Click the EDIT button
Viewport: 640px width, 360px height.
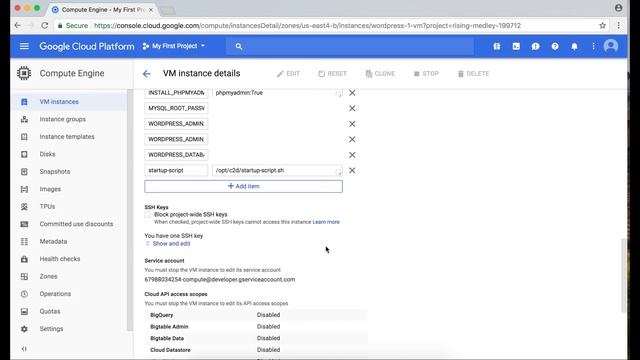click(x=288, y=74)
